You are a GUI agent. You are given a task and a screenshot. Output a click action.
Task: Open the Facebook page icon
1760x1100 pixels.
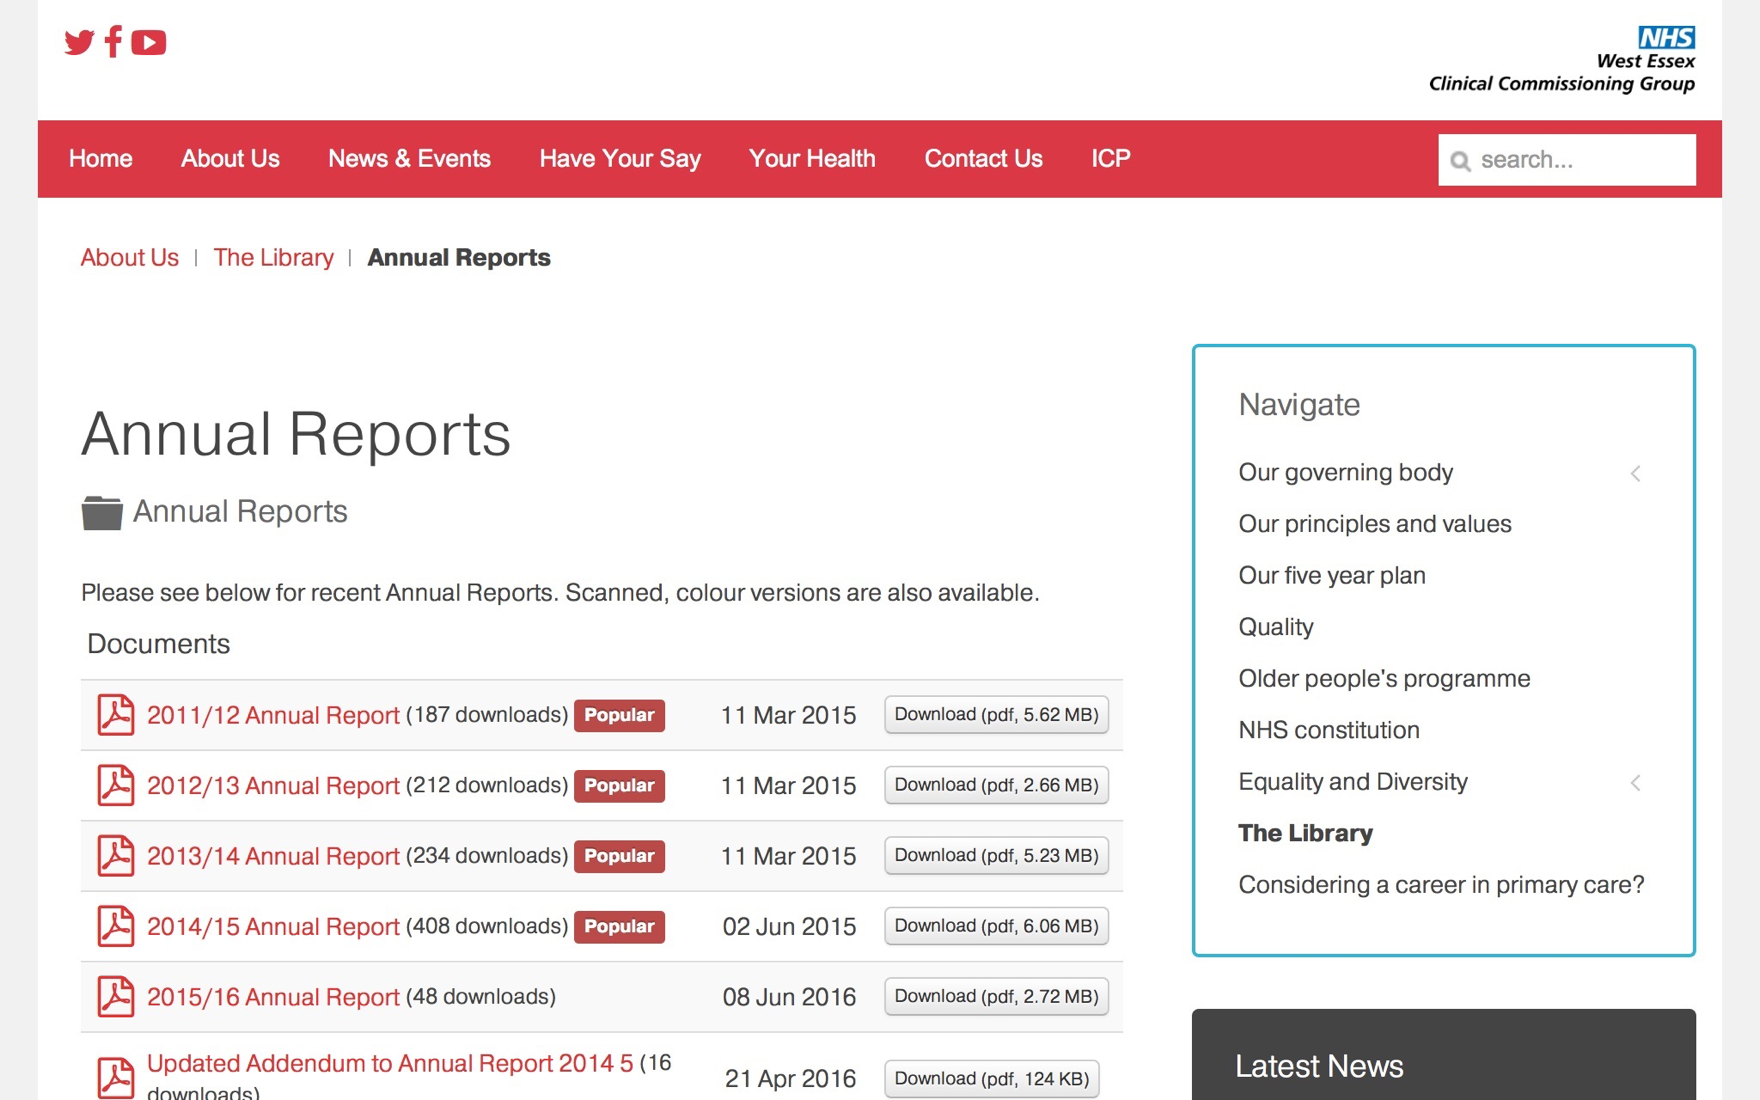[114, 42]
